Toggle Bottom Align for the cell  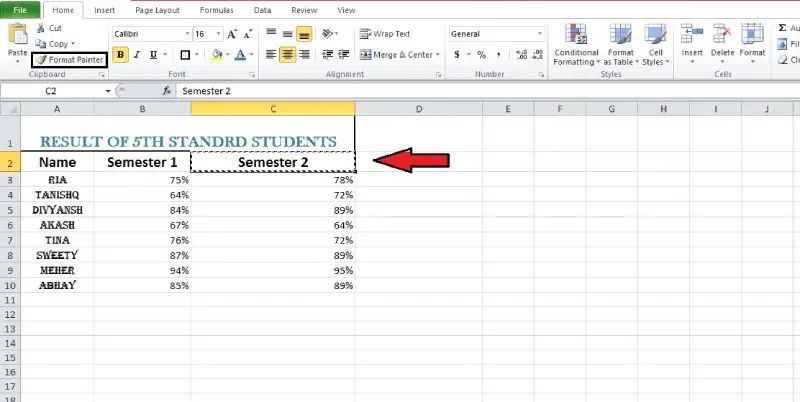pos(304,34)
